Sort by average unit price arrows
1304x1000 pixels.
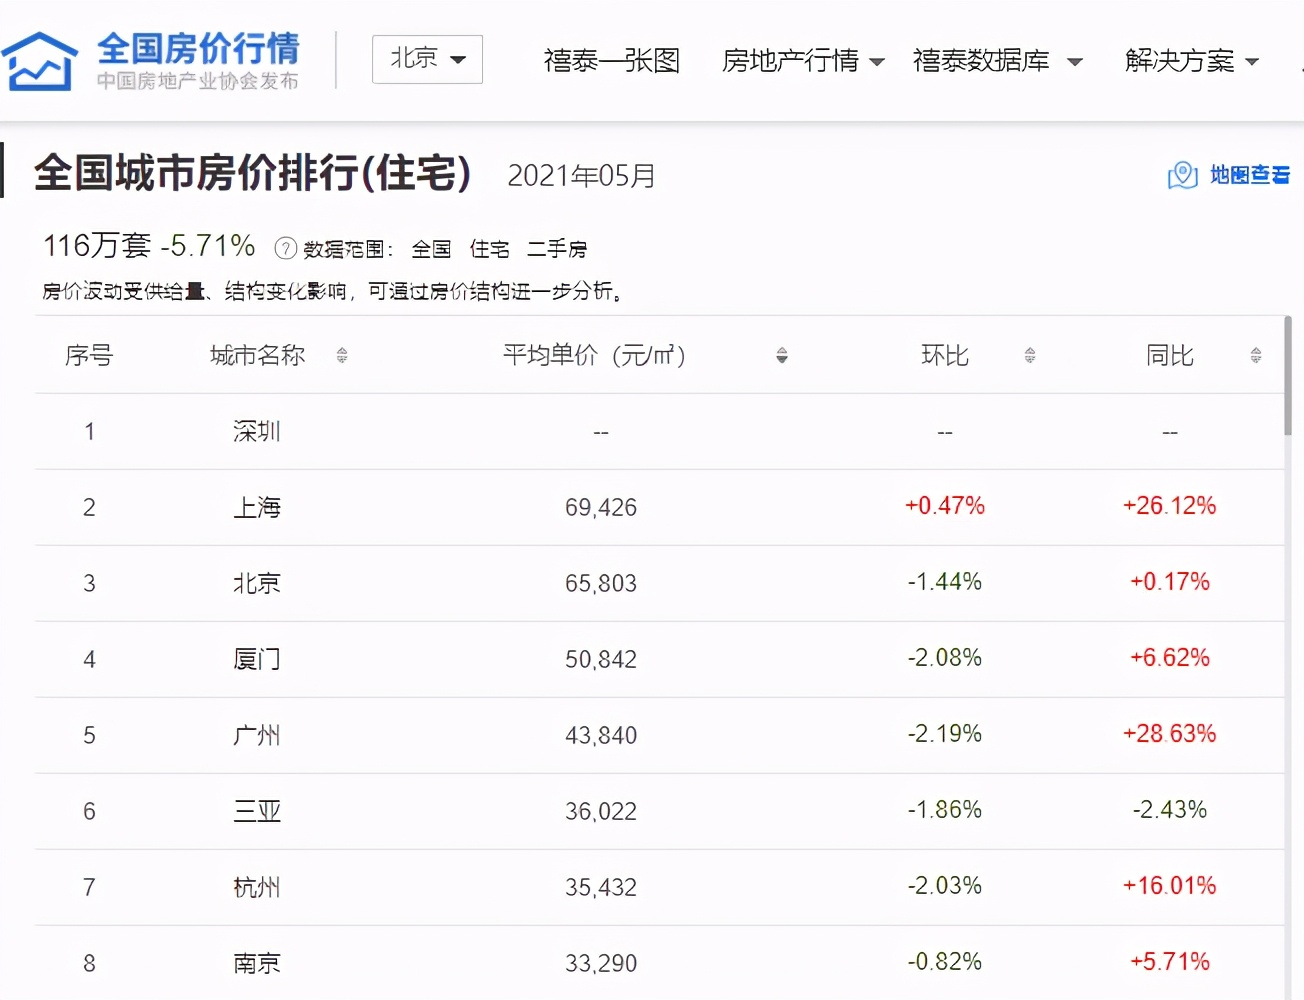[x=782, y=355]
